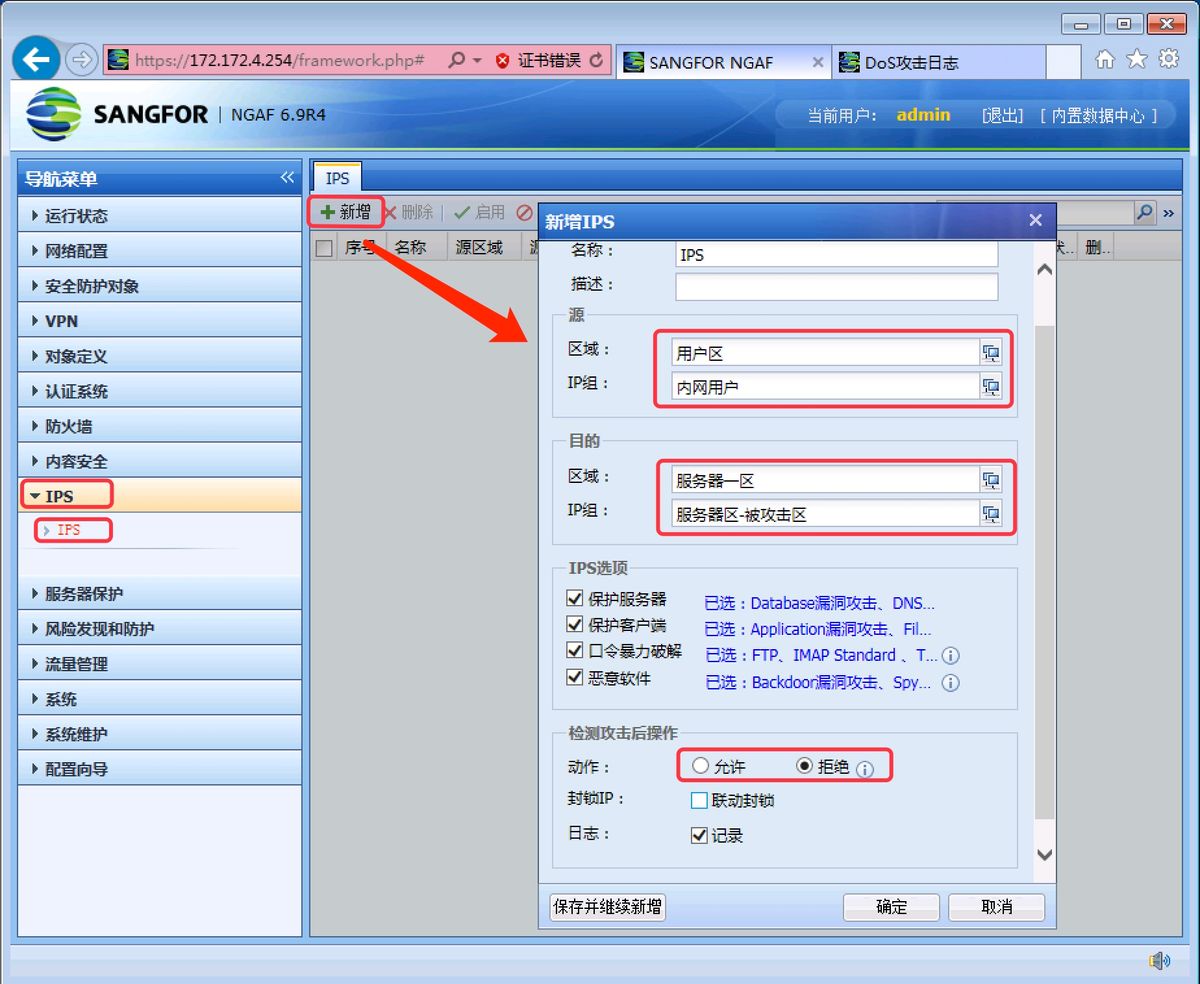Toggle 保护客户端 checkbox
The height and width of the screenshot is (984, 1200).
point(574,625)
